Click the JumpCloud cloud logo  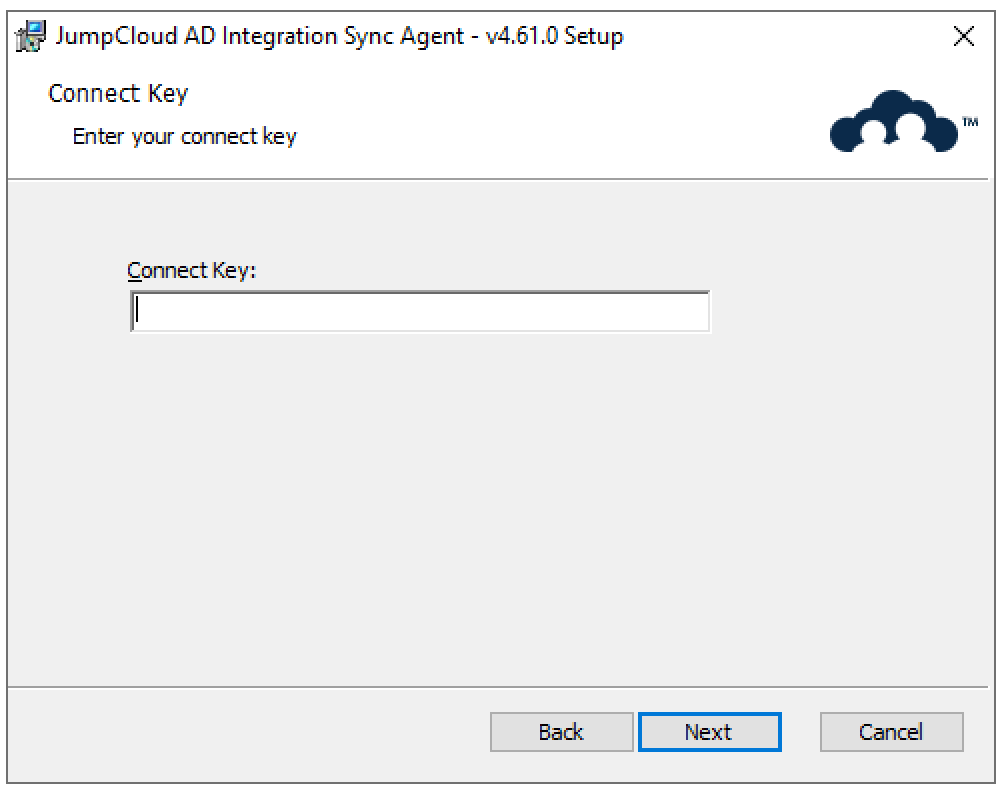[x=893, y=123]
